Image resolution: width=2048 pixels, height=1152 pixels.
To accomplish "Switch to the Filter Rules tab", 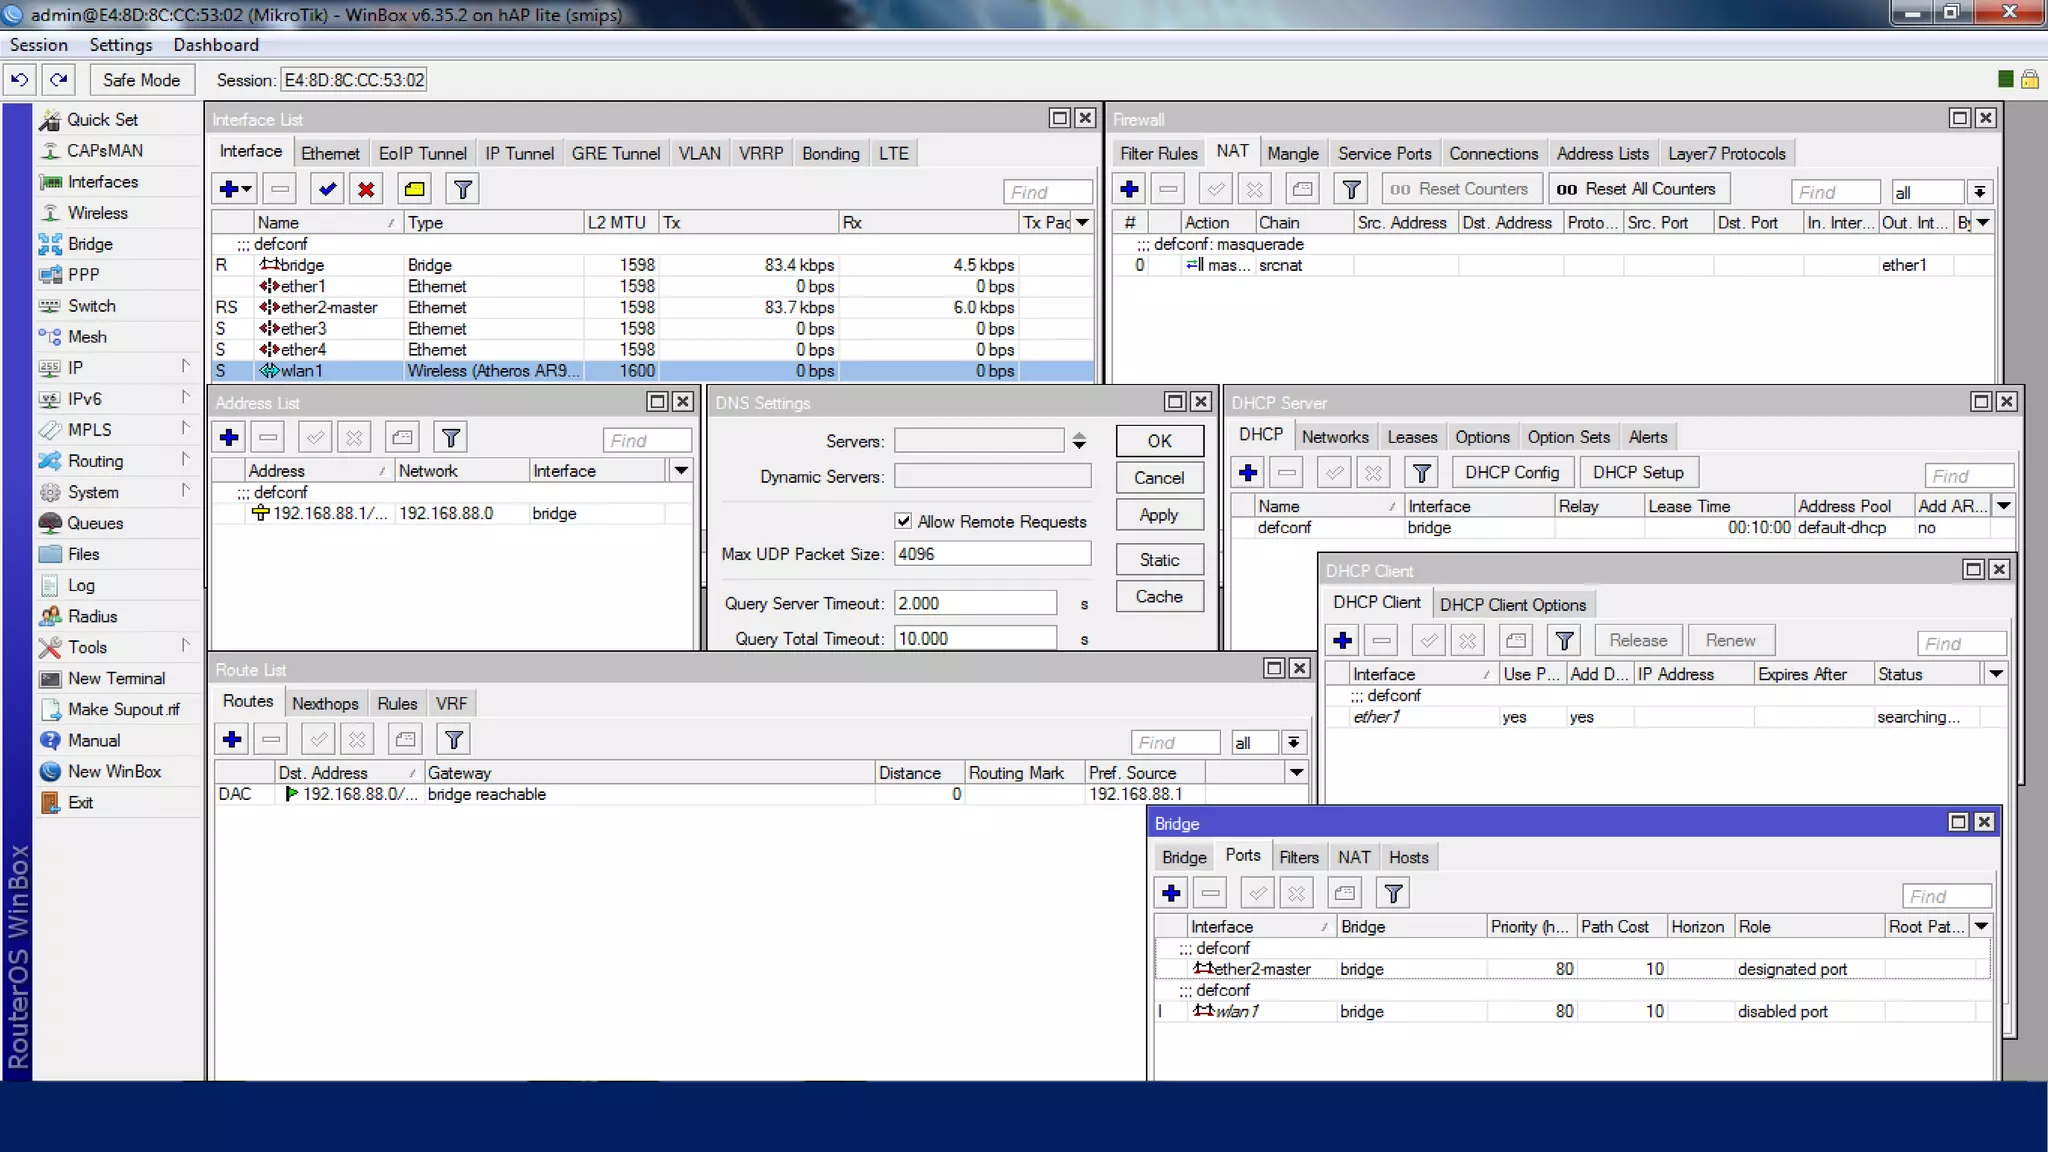I will pos(1158,153).
